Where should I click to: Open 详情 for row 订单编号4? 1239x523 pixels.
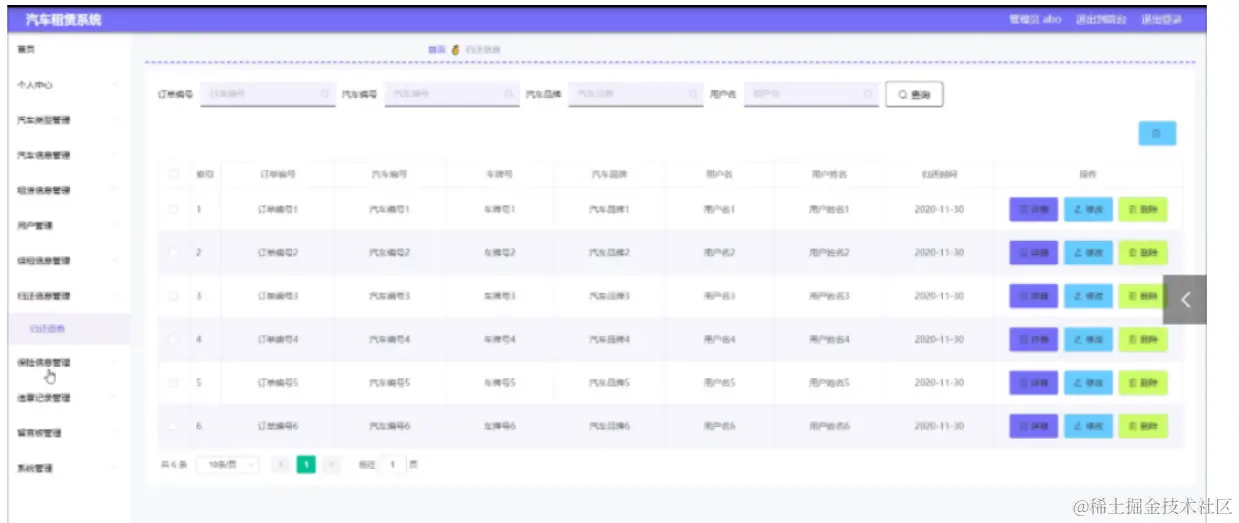click(1033, 340)
